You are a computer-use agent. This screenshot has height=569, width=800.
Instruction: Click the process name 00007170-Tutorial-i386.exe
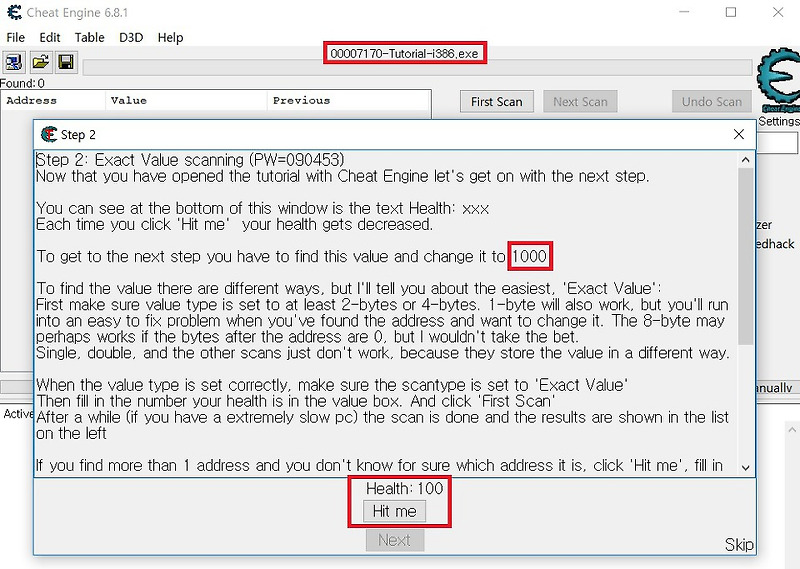click(x=405, y=53)
